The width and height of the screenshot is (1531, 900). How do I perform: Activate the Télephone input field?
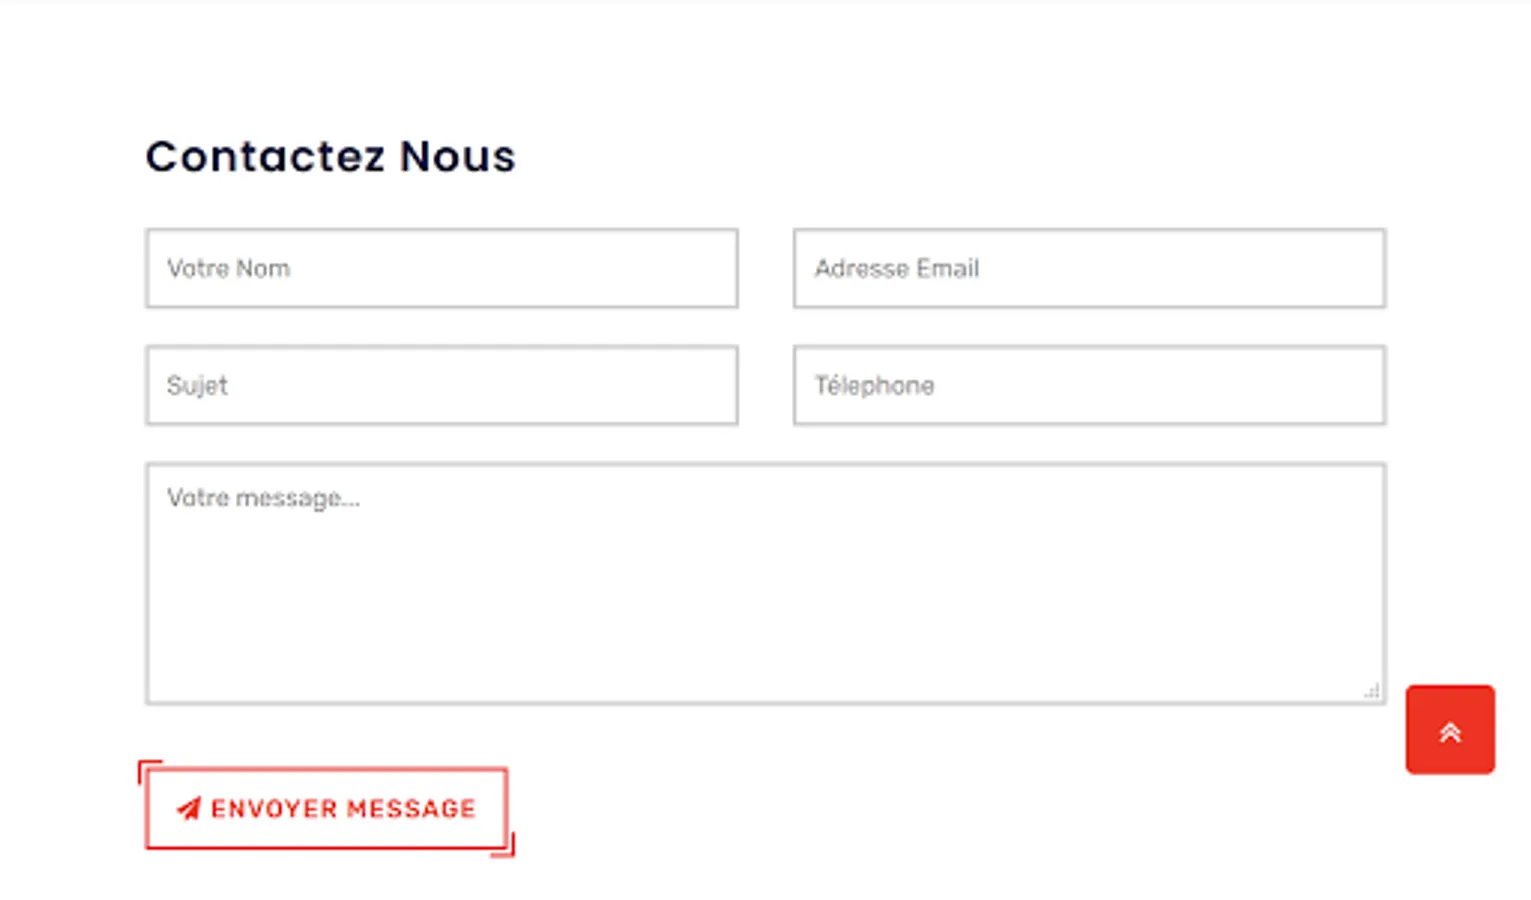point(1089,385)
